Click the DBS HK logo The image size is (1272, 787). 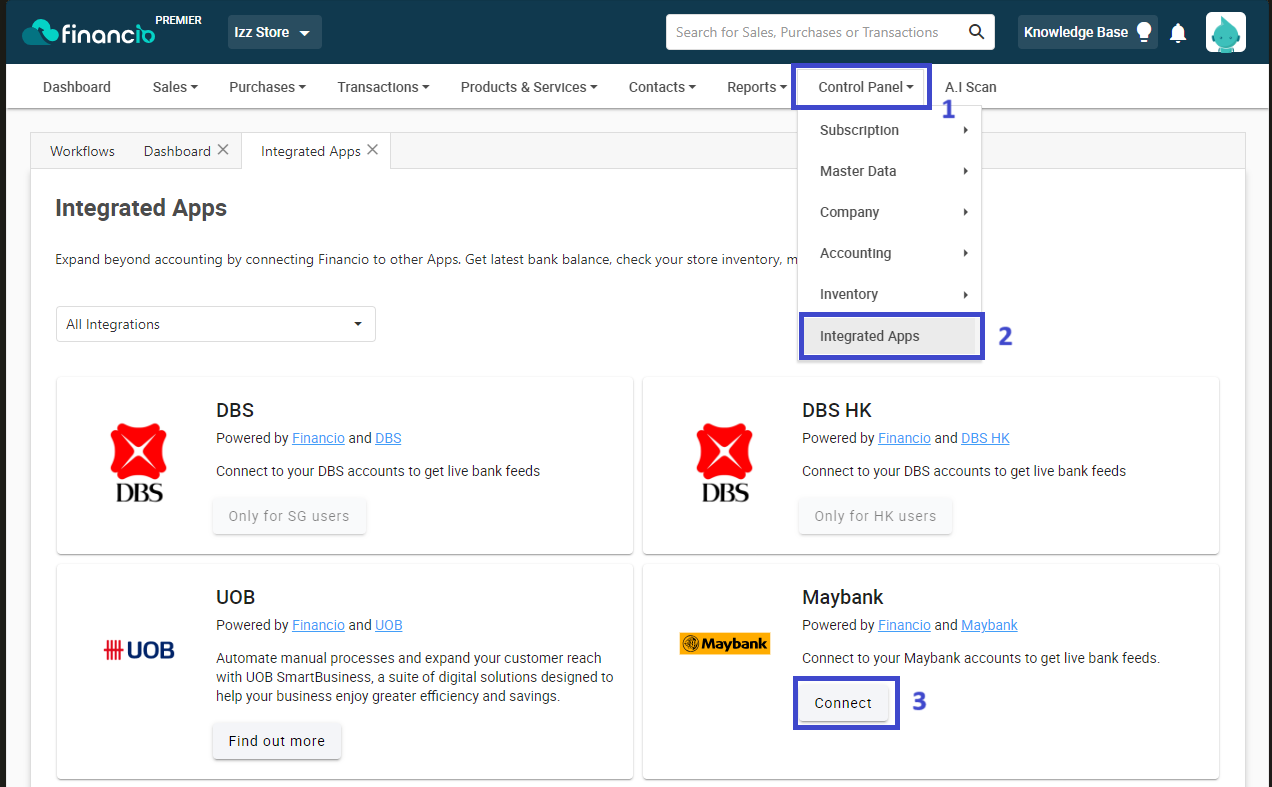[725, 462]
